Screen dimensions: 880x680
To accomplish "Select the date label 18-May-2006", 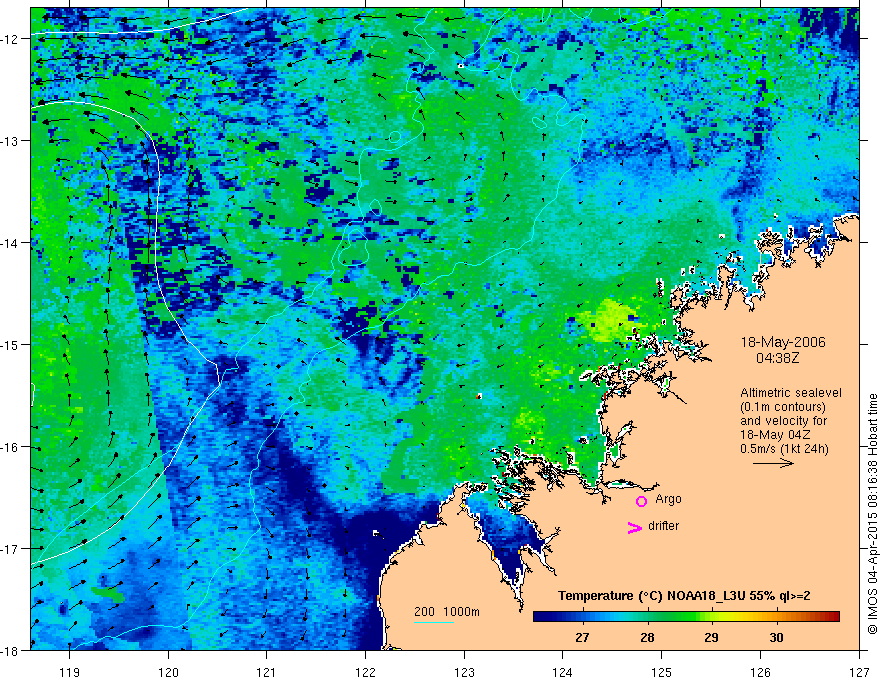I will pos(783,342).
